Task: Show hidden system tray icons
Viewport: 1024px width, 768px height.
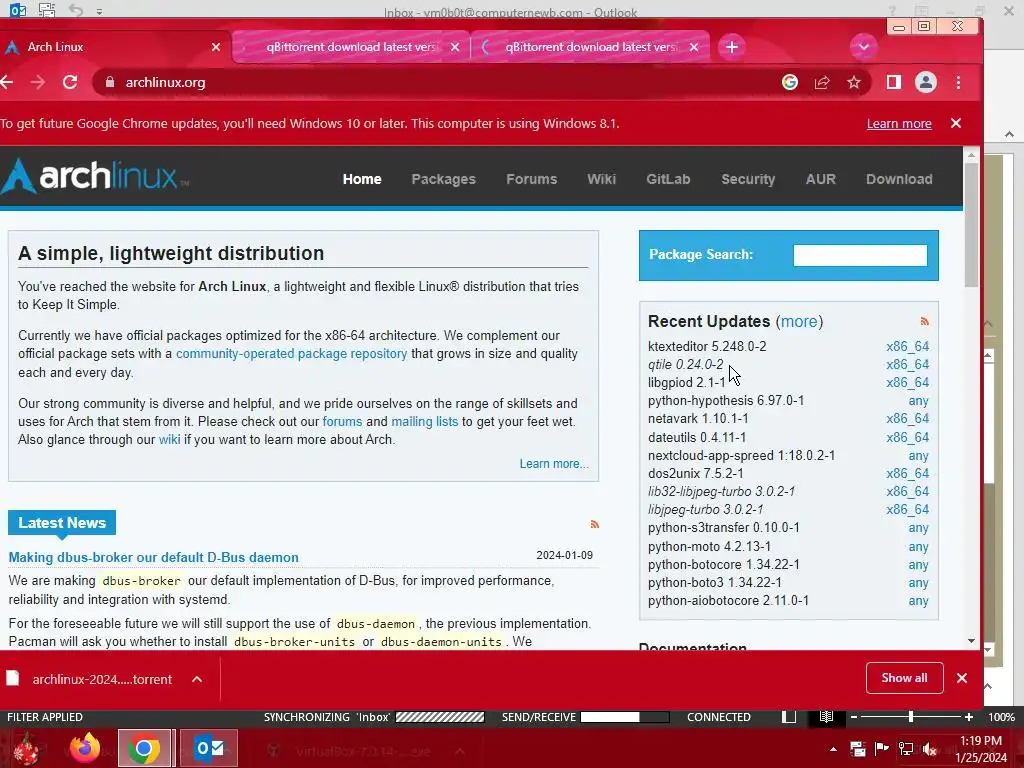Action: click(x=833, y=749)
